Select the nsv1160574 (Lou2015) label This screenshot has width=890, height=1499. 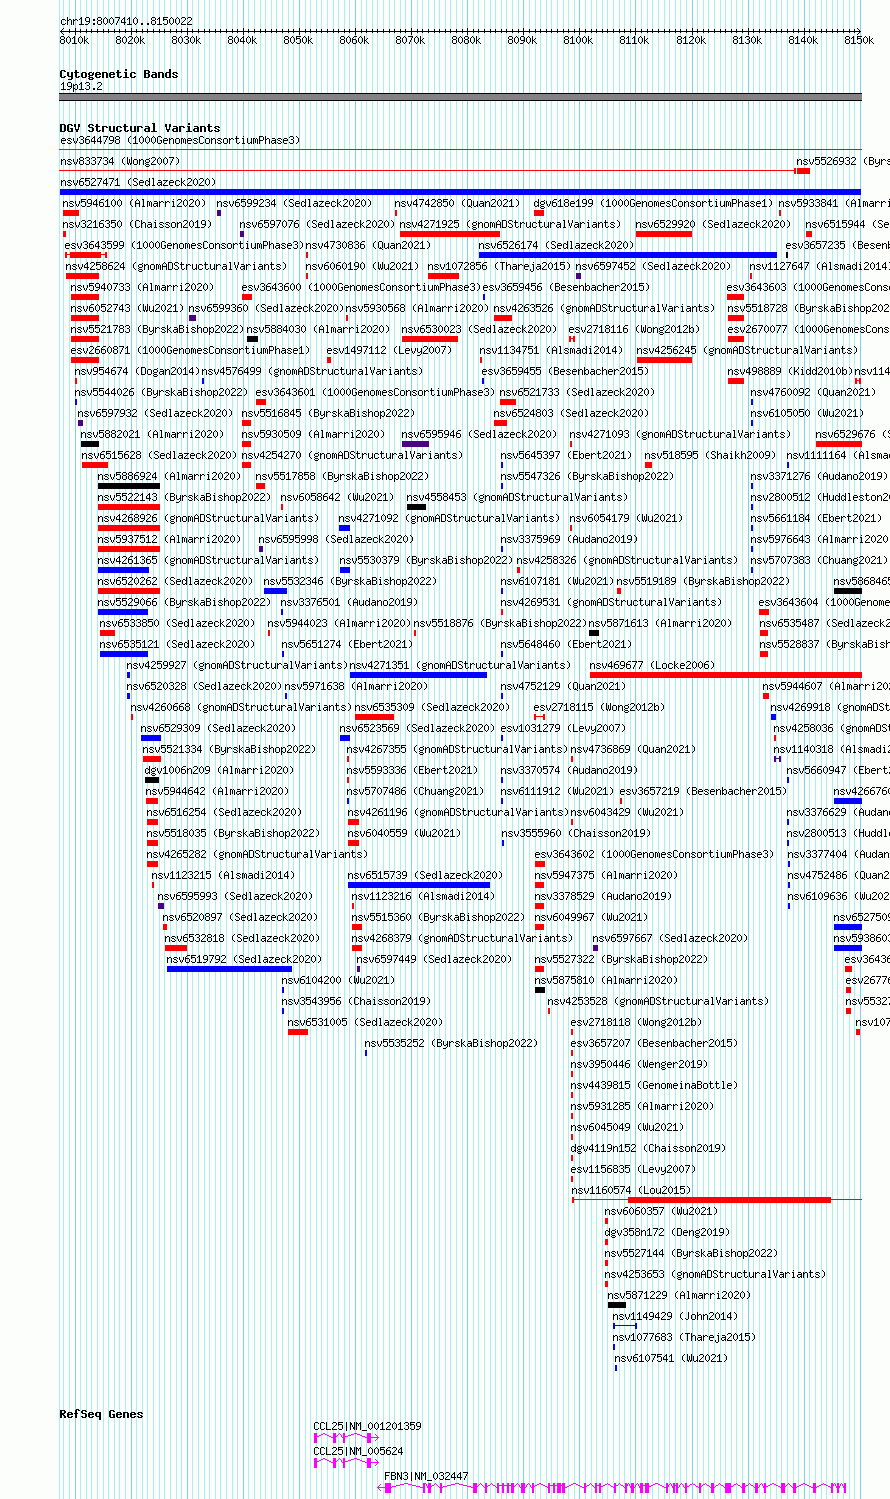point(631,1190)
